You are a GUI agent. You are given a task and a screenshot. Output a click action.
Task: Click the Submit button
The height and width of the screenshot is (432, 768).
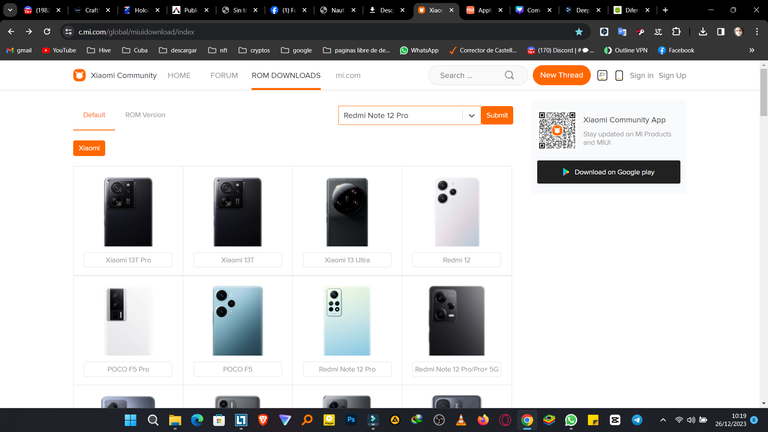[x=497, y=115]
